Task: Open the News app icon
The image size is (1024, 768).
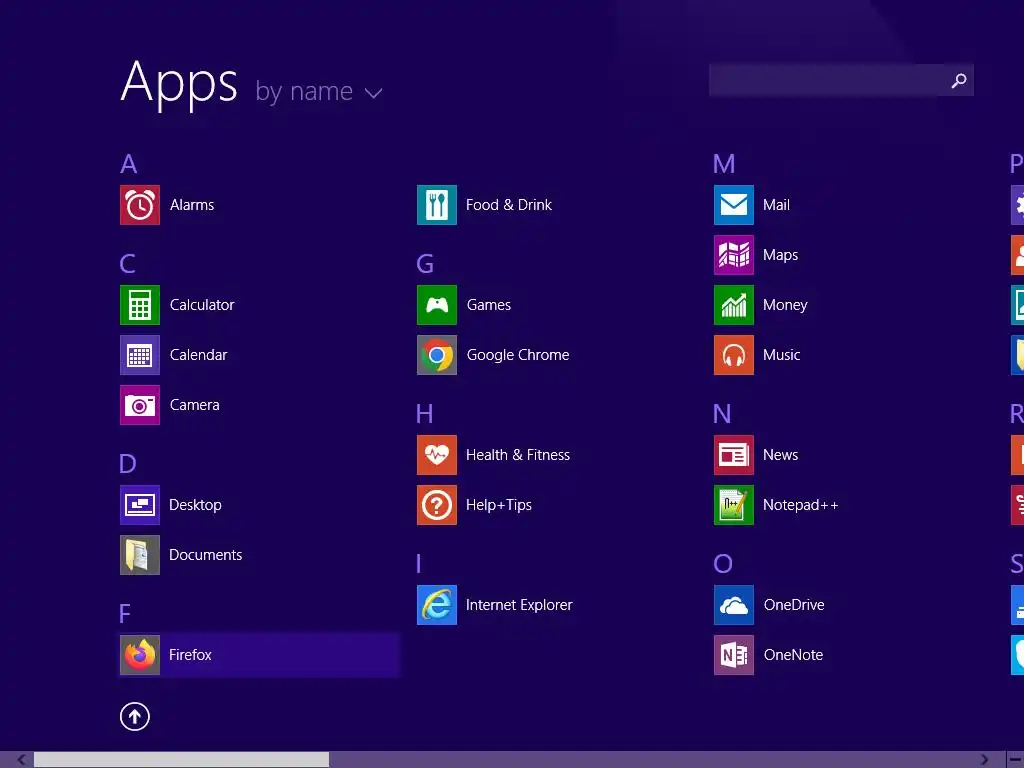Action: (734, 455)
